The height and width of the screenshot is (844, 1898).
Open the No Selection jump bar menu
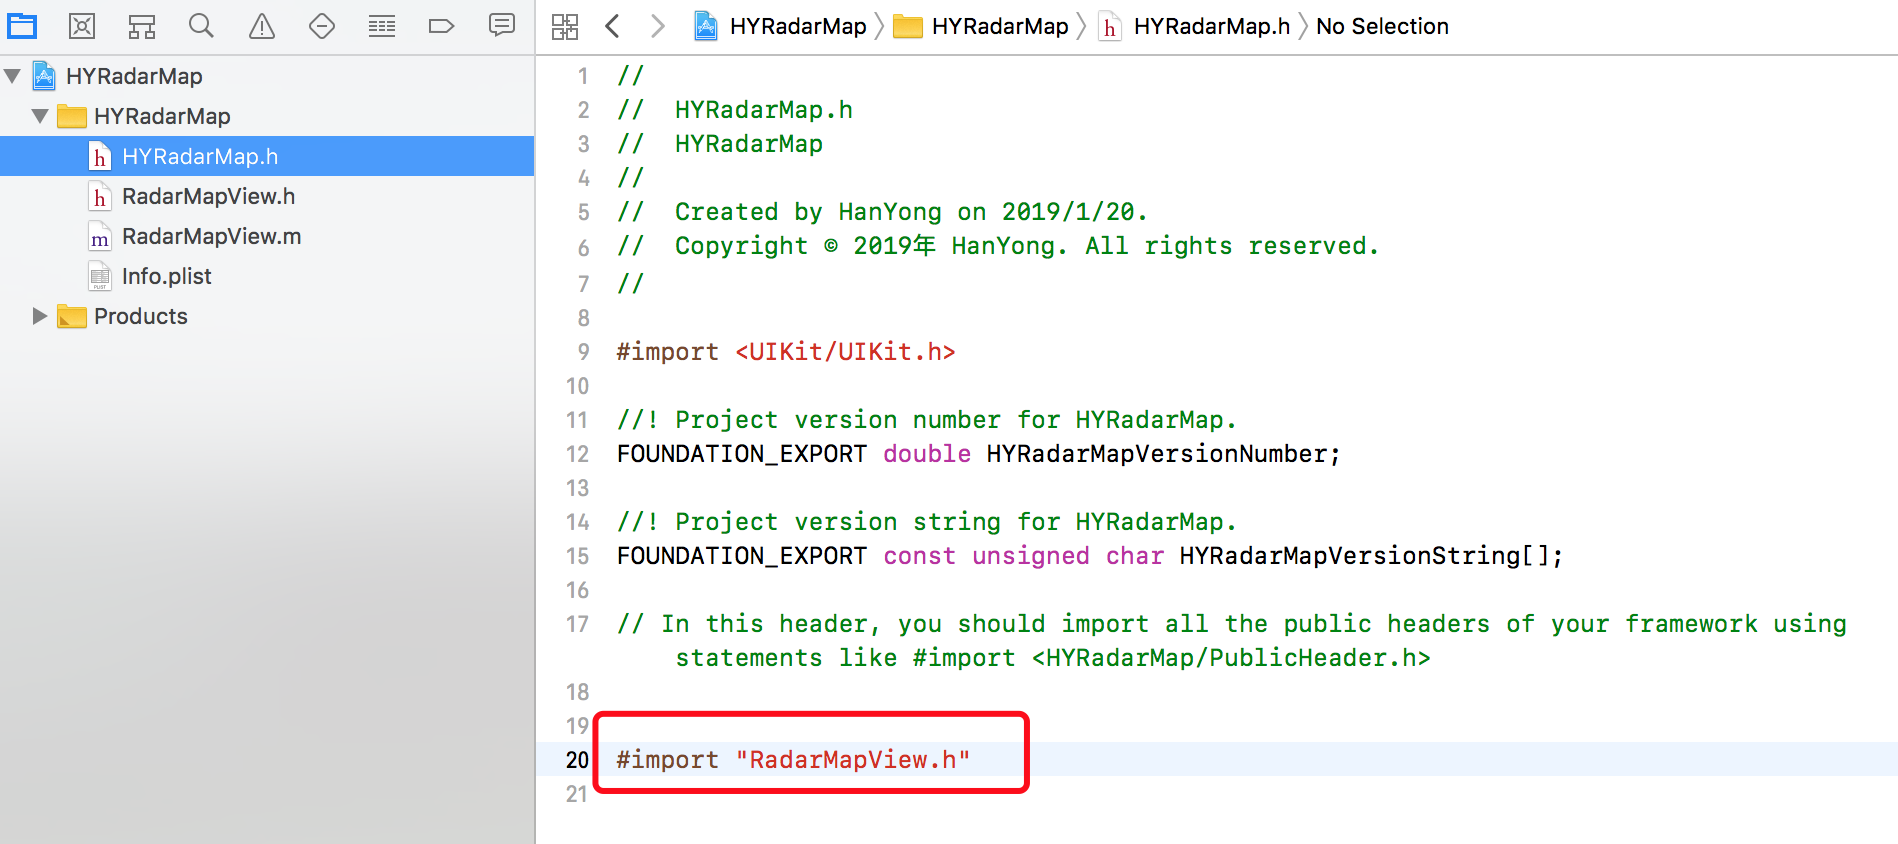1382,26
